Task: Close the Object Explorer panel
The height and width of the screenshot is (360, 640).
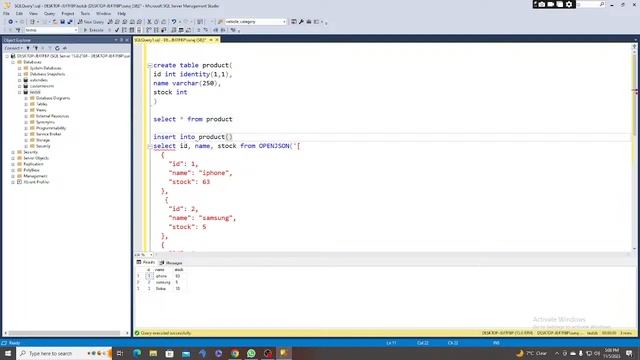Action: [x=127, y=40]
